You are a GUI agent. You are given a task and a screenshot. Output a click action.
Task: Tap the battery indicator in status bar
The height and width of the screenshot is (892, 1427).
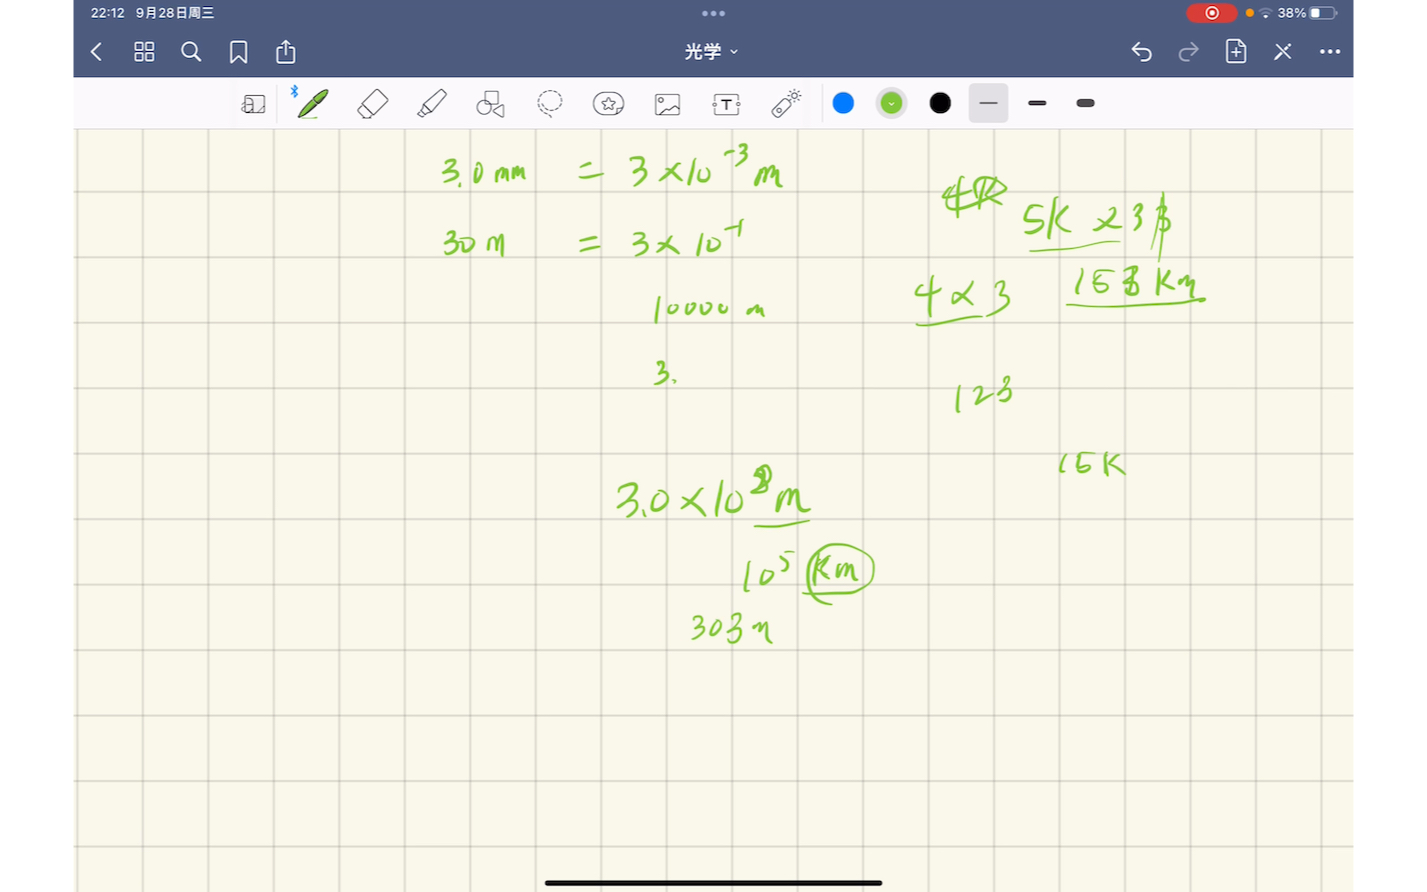tap(1323, 13)
